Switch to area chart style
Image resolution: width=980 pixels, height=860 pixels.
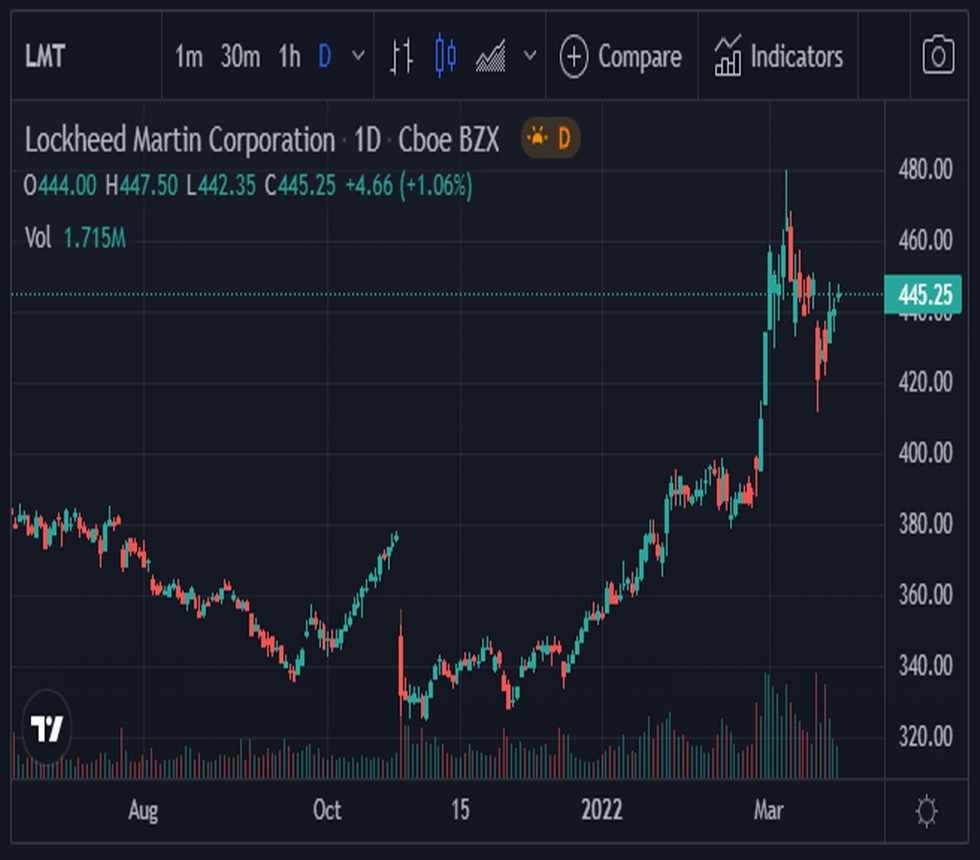pos(491,56)
